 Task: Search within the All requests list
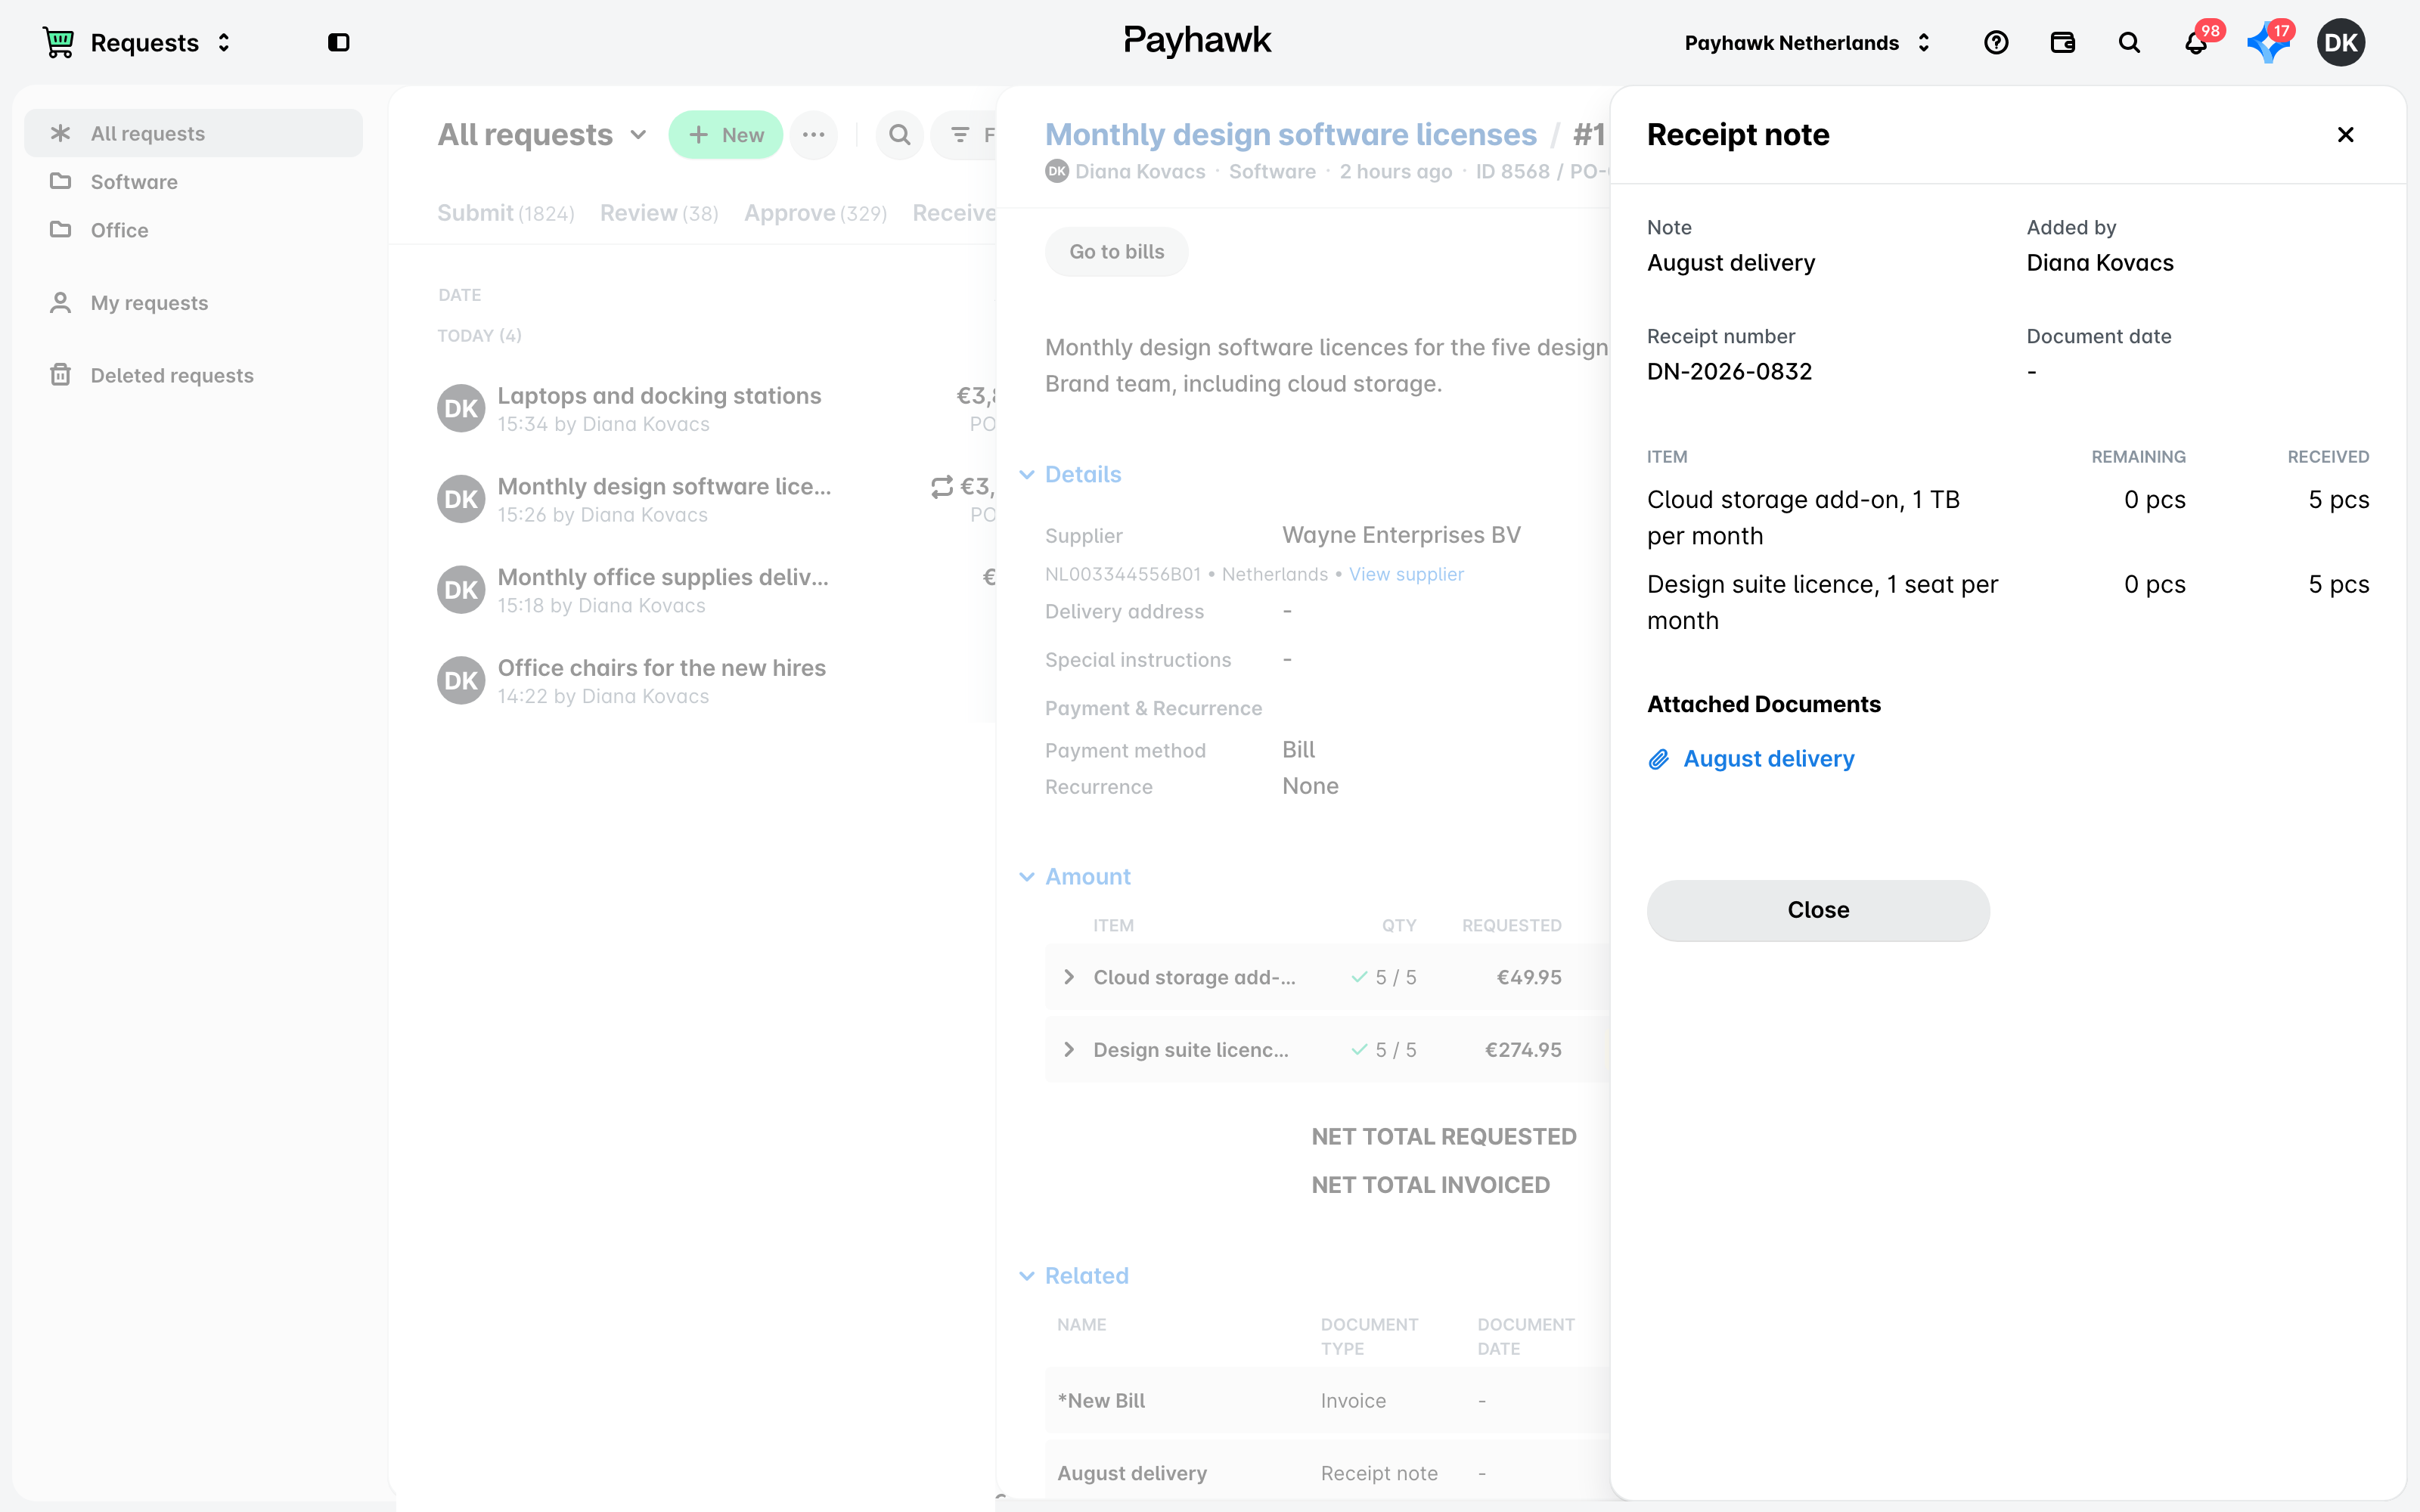pyautogui.click(x=900, y=135)
